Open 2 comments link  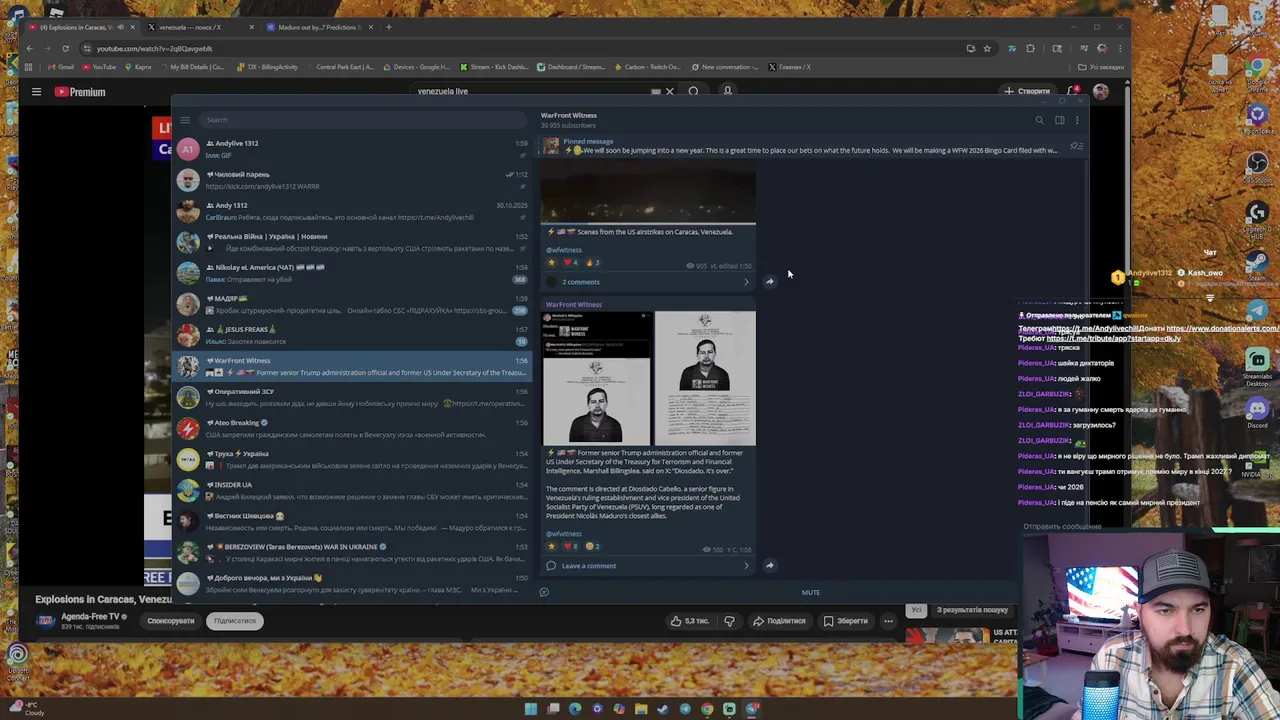pos(581,282)
